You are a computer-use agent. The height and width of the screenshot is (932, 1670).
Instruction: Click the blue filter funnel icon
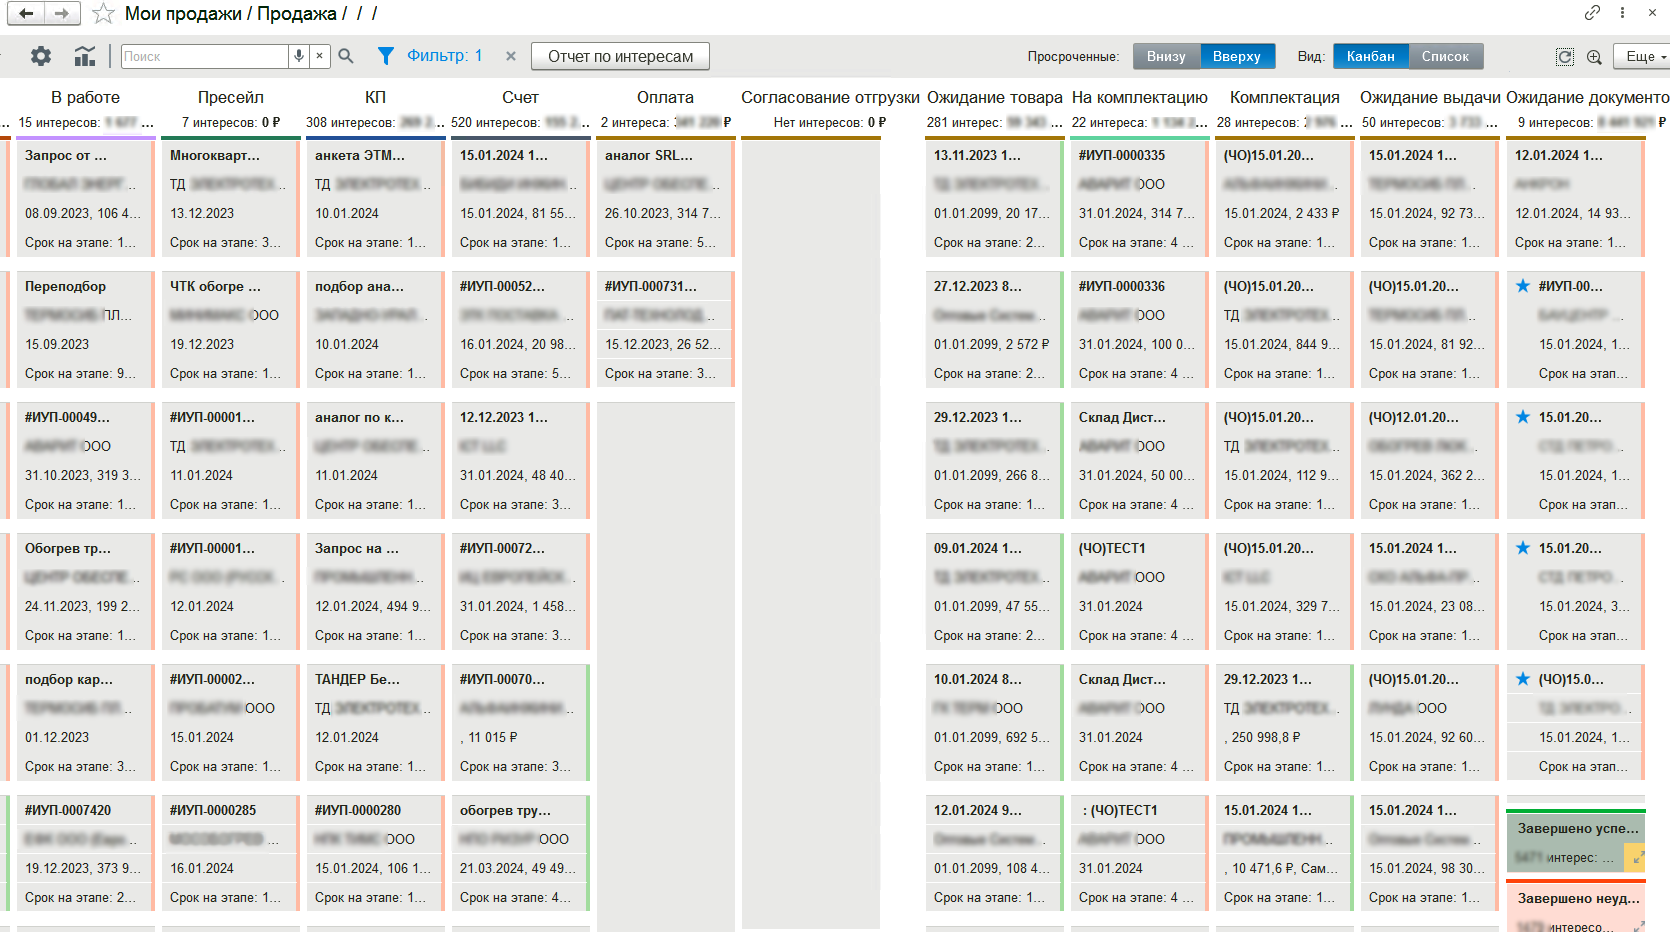(x=385, y=56)
